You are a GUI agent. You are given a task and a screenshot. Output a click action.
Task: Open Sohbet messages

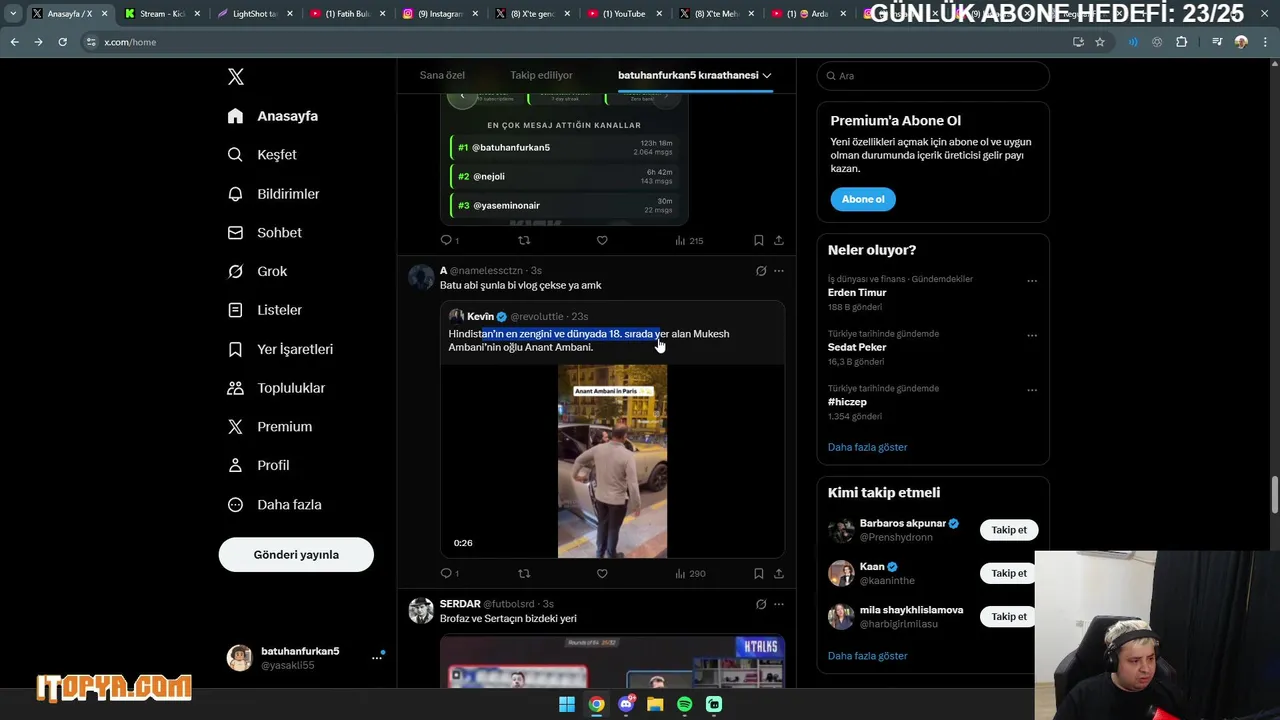265,232
